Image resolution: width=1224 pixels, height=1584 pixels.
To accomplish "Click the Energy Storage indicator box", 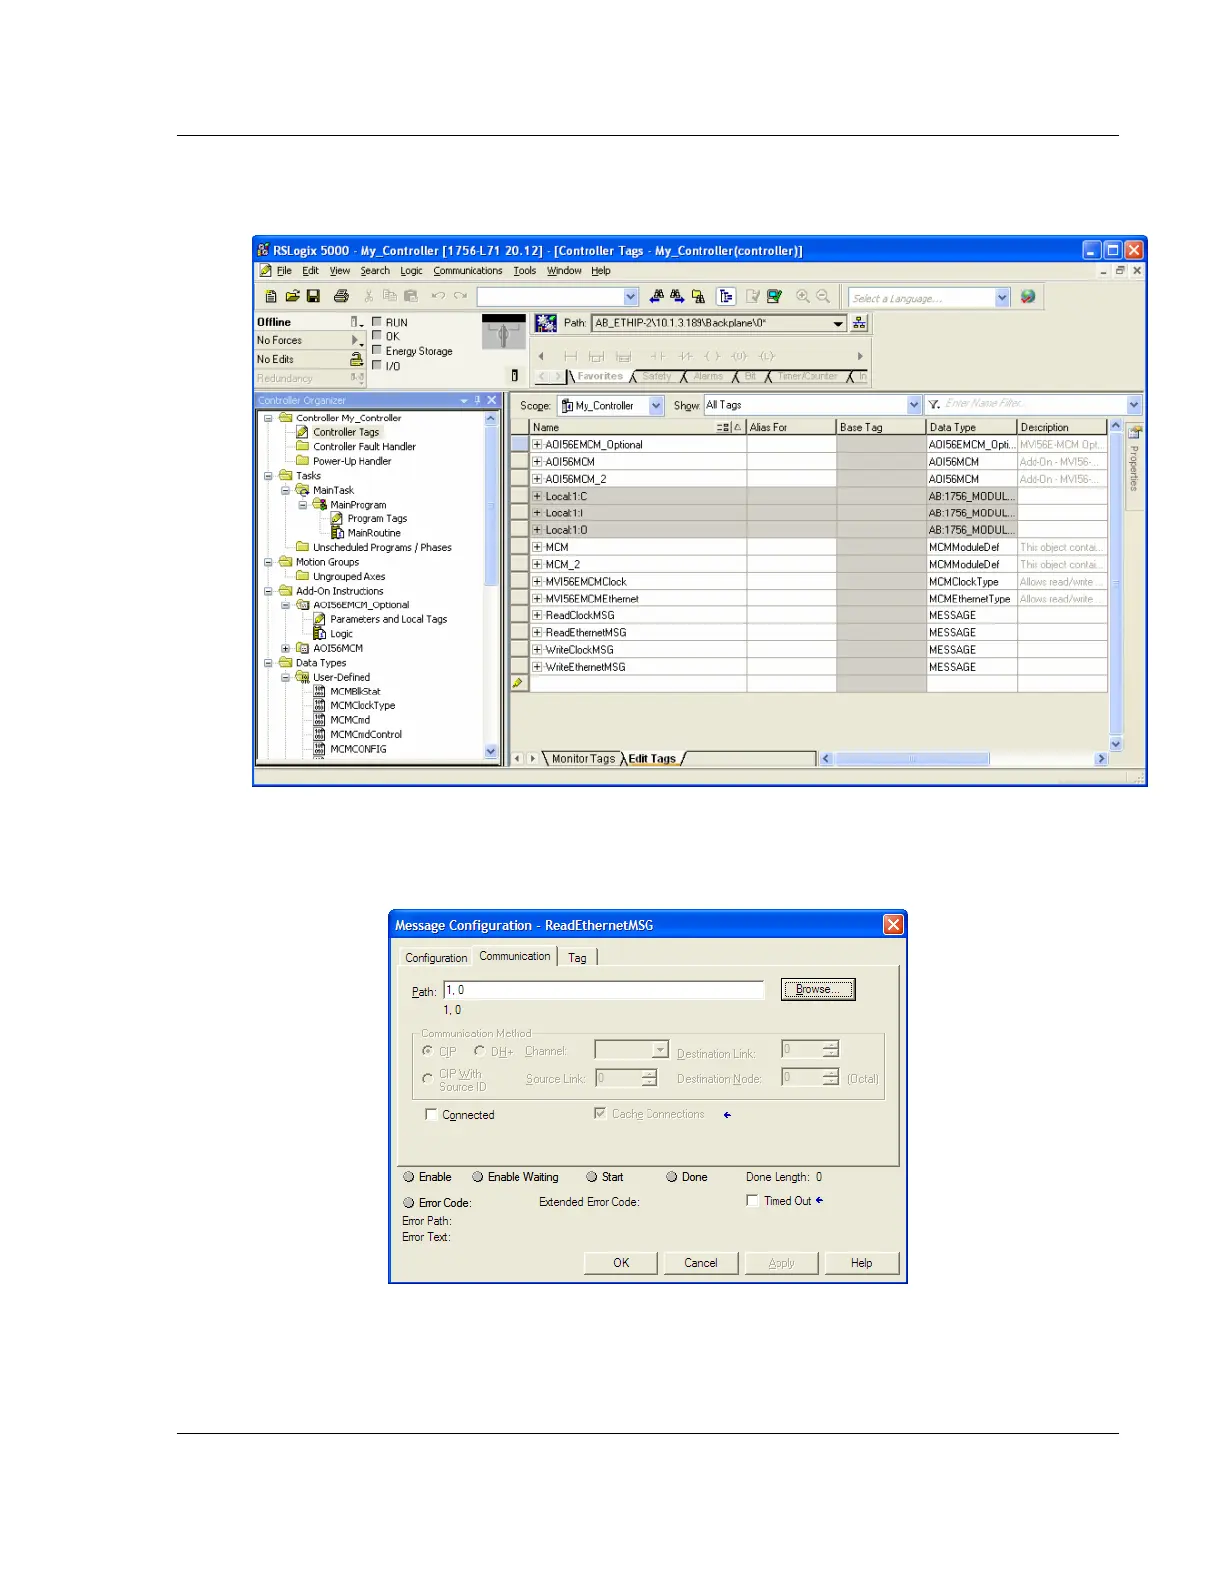I will pos(377,351).
